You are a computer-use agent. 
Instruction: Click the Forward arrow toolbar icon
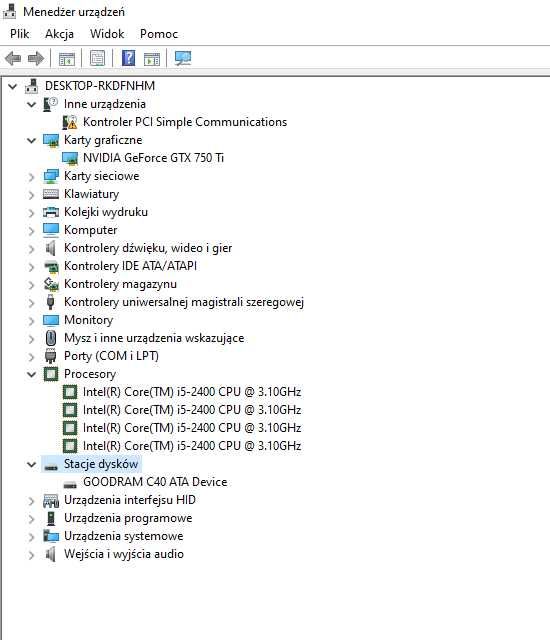[x=36, y=58]
